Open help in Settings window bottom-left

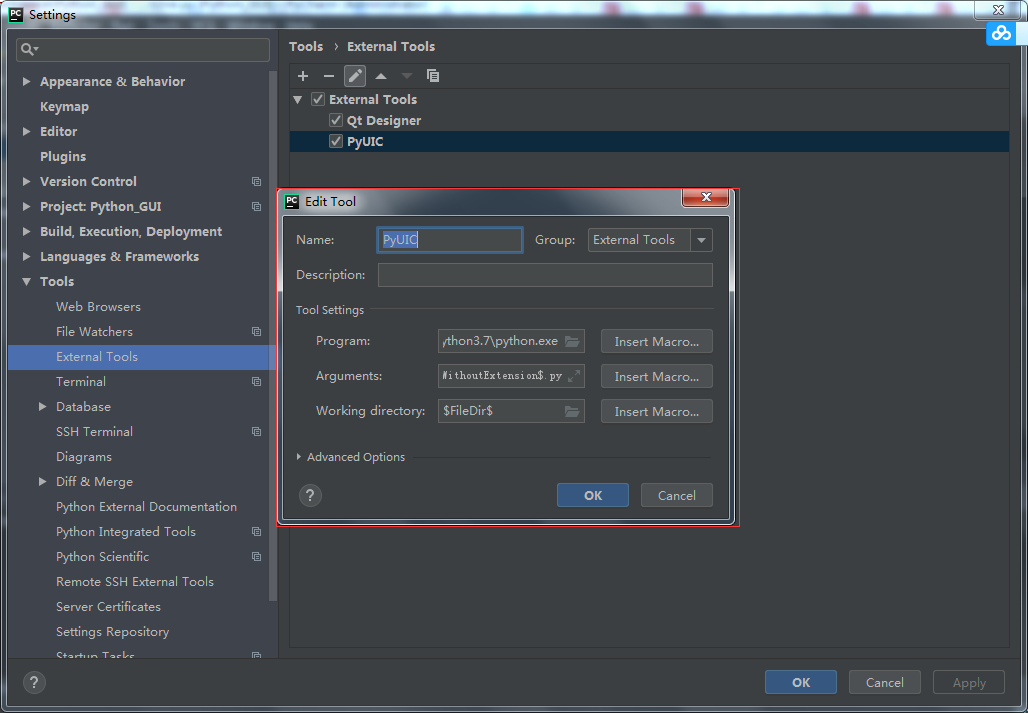[34, 682]
